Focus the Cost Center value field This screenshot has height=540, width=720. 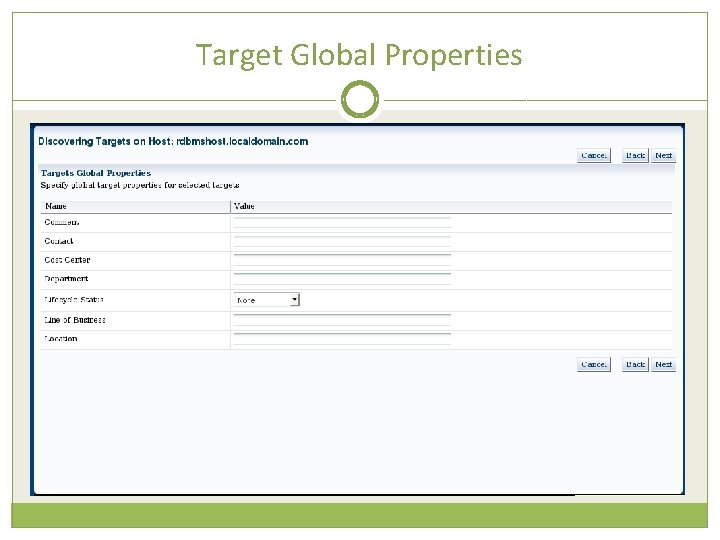pyautogui.click(x=343, y=260)
